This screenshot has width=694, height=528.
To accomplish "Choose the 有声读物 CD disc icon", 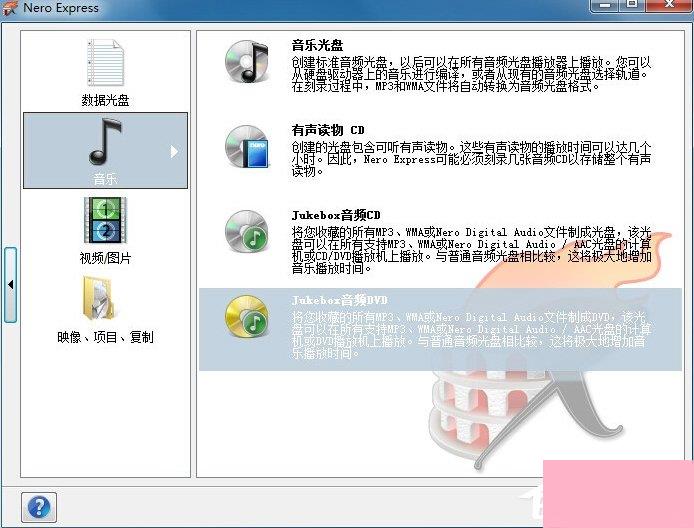I will tap(247, 146).
